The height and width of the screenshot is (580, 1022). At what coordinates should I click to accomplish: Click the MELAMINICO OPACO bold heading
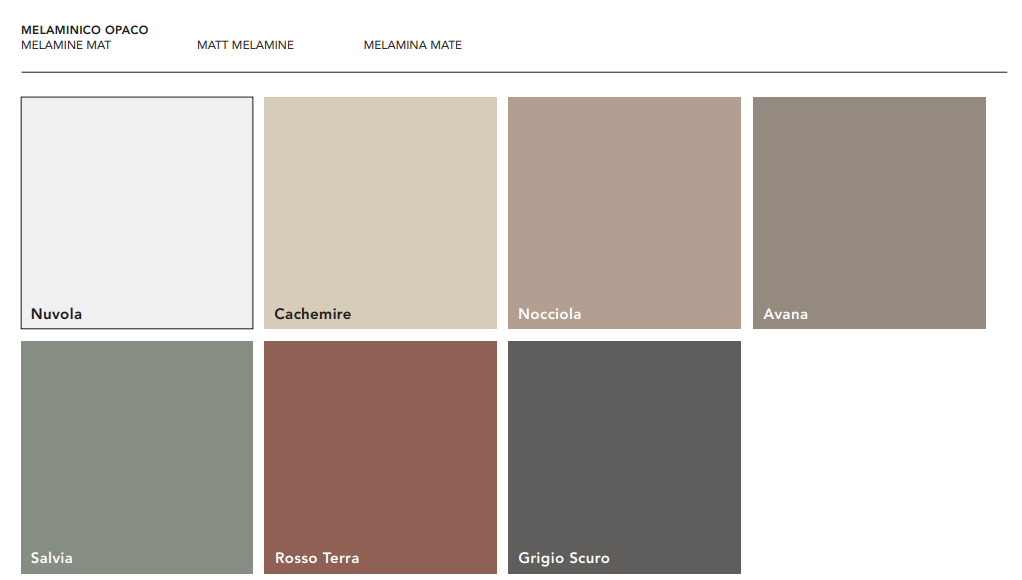[84, 30]
